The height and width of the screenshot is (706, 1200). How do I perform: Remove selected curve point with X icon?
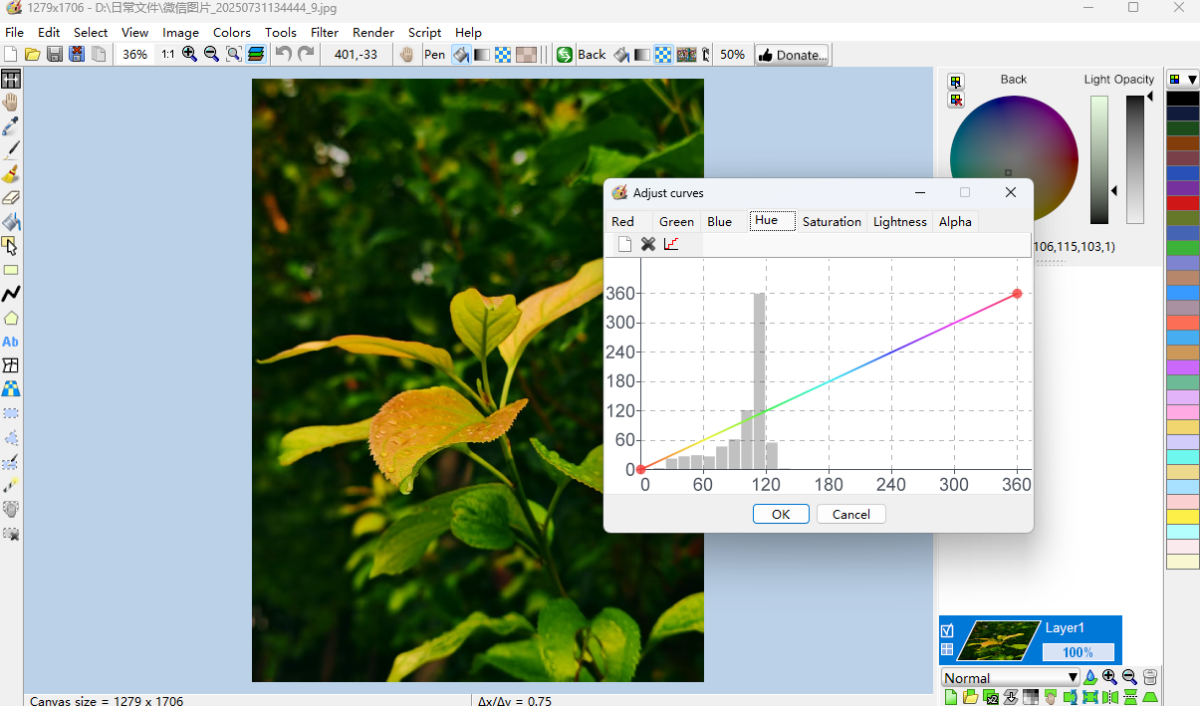(x=648, y=244)
